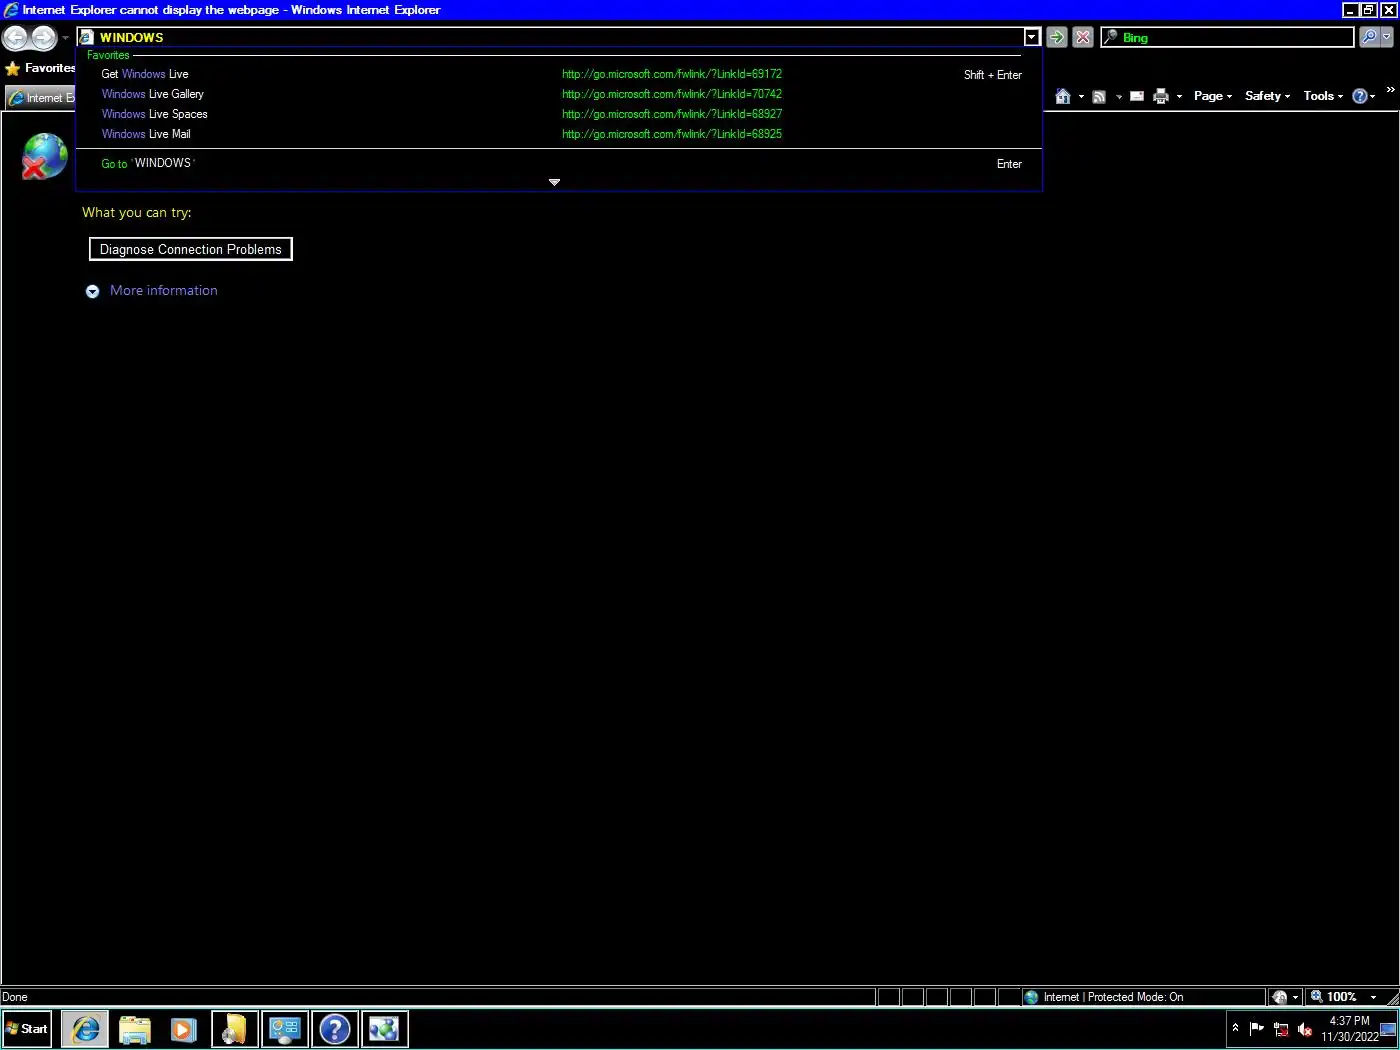The image size is (1400, 1050).
Task: Click the network globe taskbar icon
Action: coord(384,1029)
